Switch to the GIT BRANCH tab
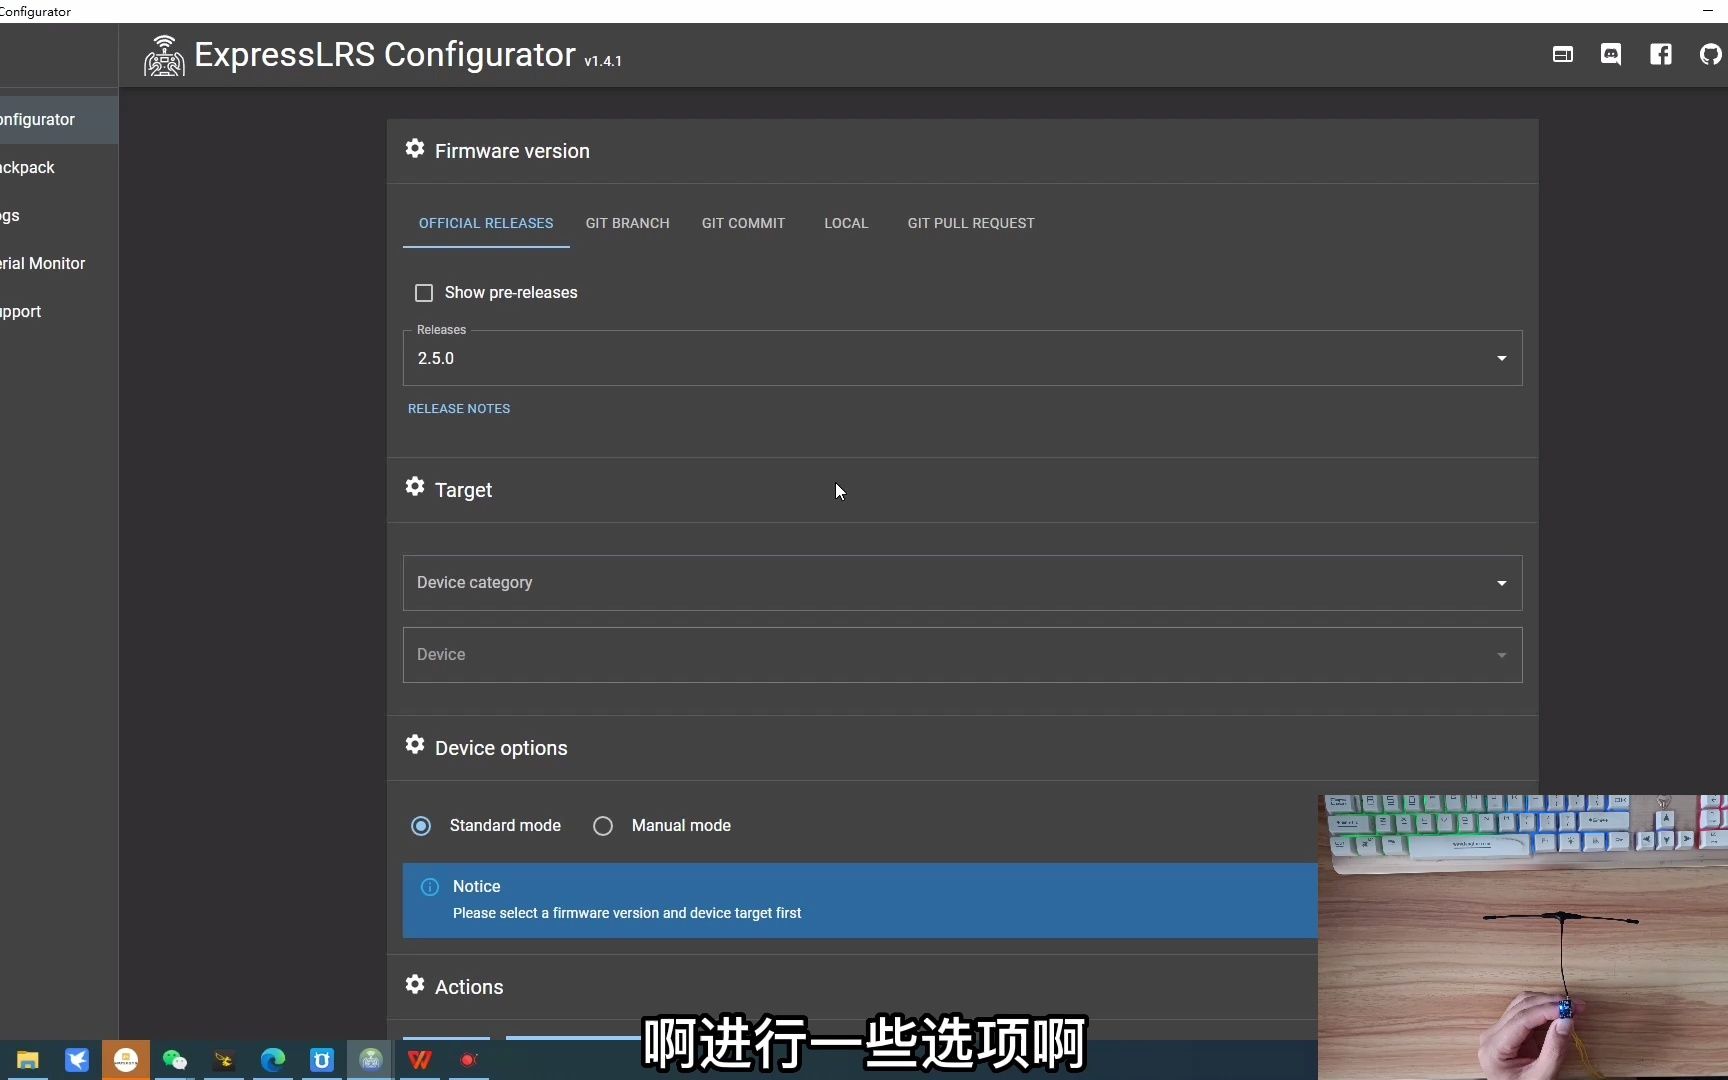Screen dimensions: 1728x1080 pyautogui.click(x=627, y=223)
